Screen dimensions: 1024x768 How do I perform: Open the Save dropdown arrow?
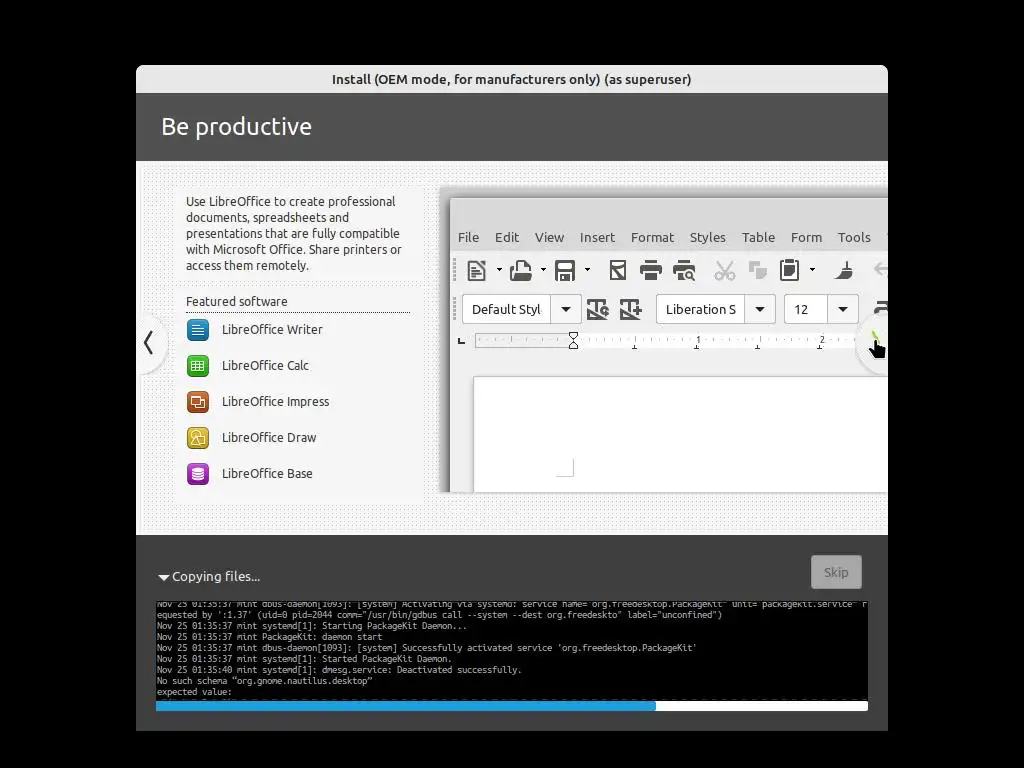pyautogui.click(x=587, y=270)
